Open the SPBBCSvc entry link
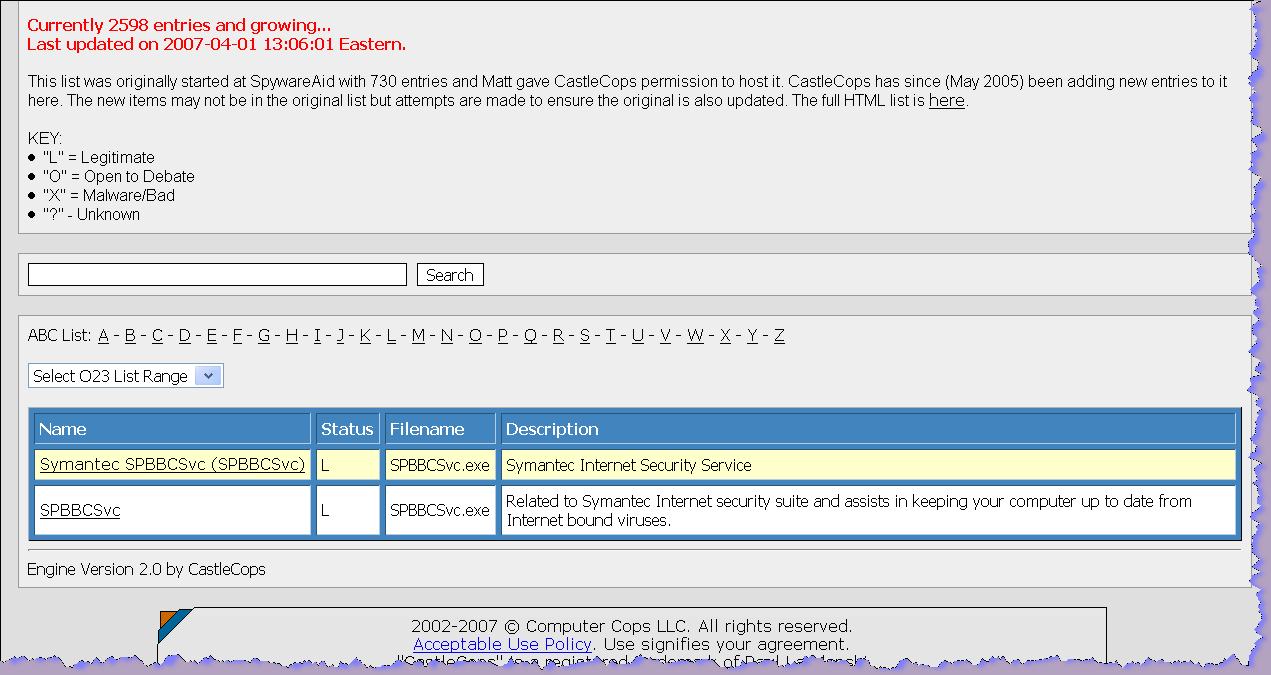This screenshot has width=1271, height=675. tap(80, 510)
